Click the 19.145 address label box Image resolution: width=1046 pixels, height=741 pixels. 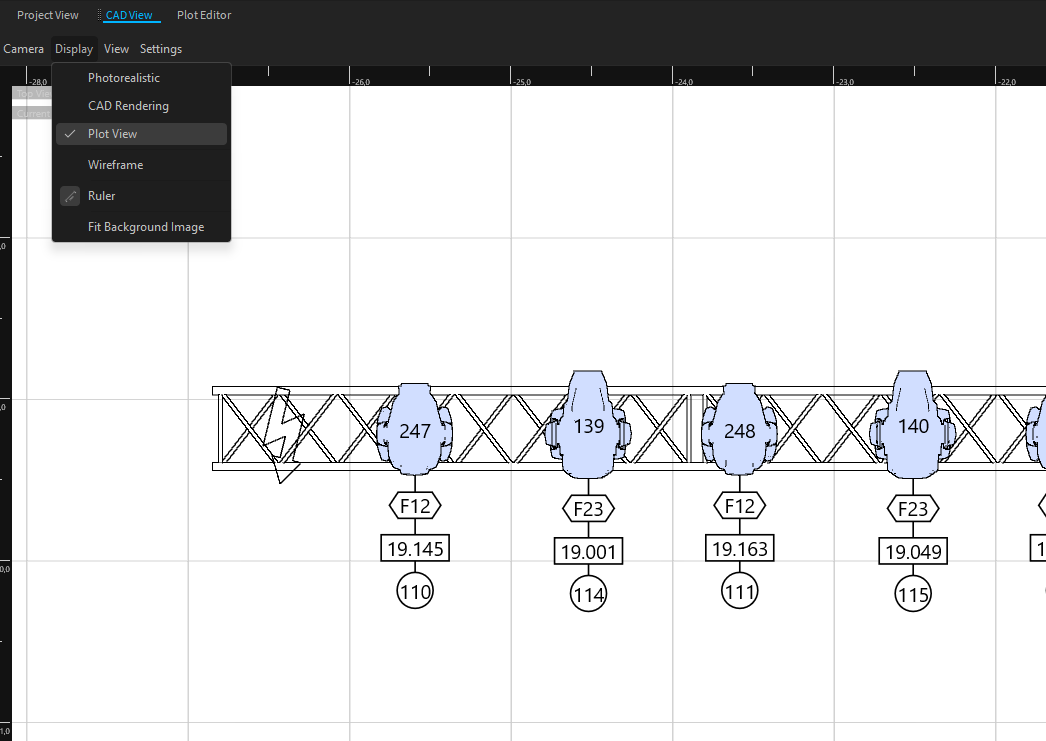point(415,549)
